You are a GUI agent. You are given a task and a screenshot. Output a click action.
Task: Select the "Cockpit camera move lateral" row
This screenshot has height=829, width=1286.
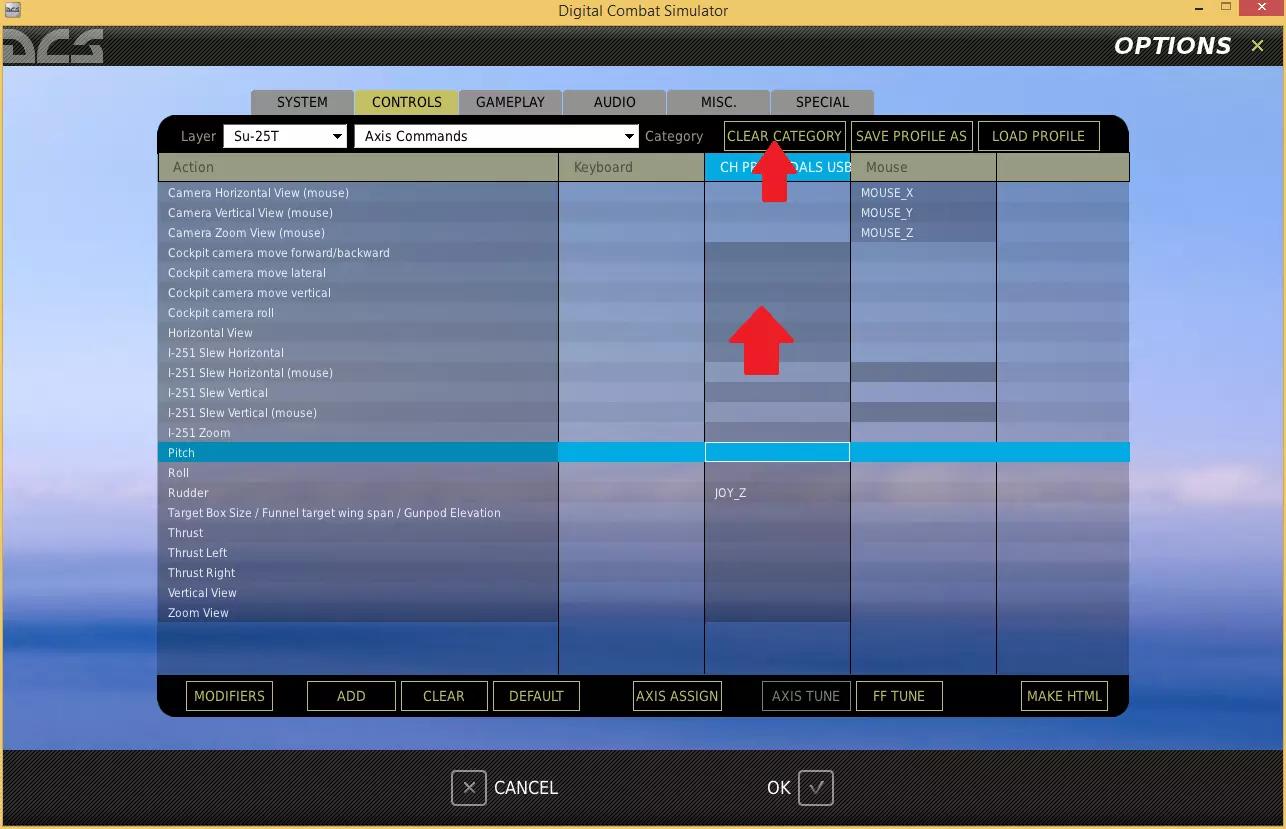point(358,273)
